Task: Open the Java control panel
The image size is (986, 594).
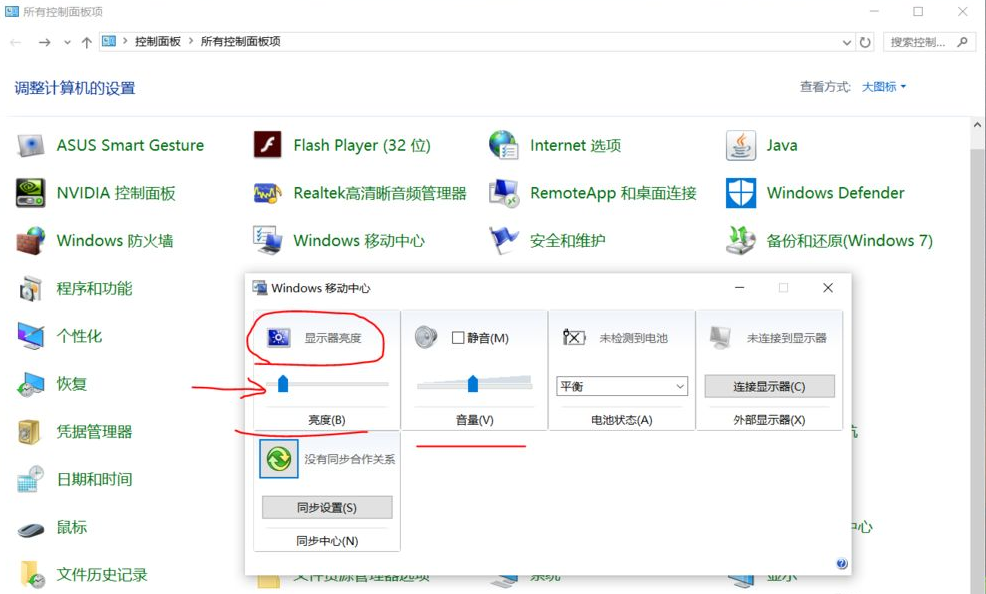Action: pyautogui.click(x=779, y=145)
